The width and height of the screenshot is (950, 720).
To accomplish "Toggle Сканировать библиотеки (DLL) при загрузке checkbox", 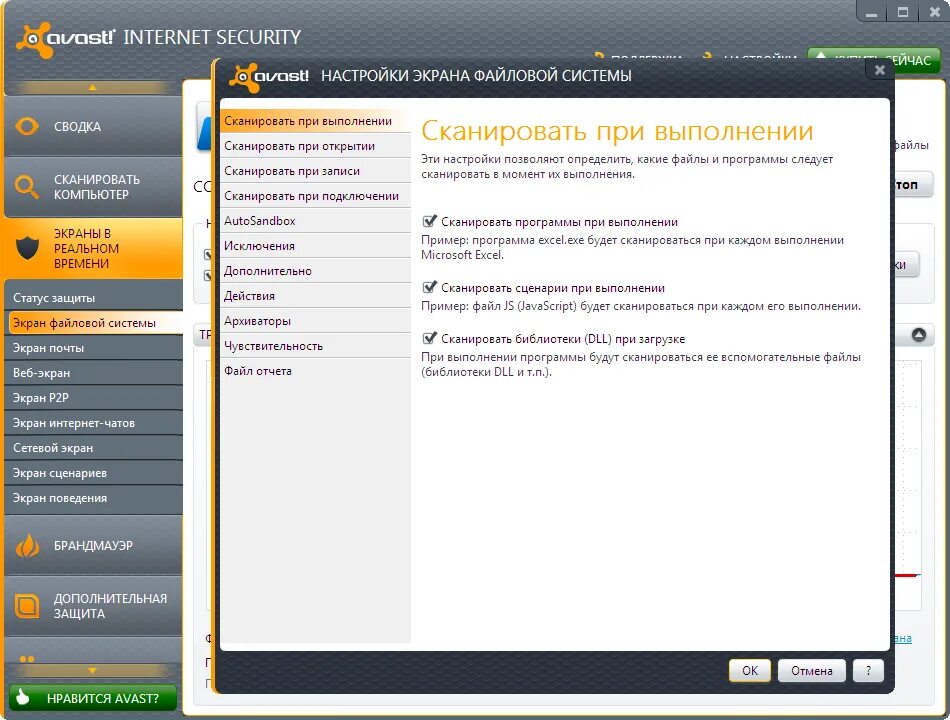I will [x=430, y=338].
